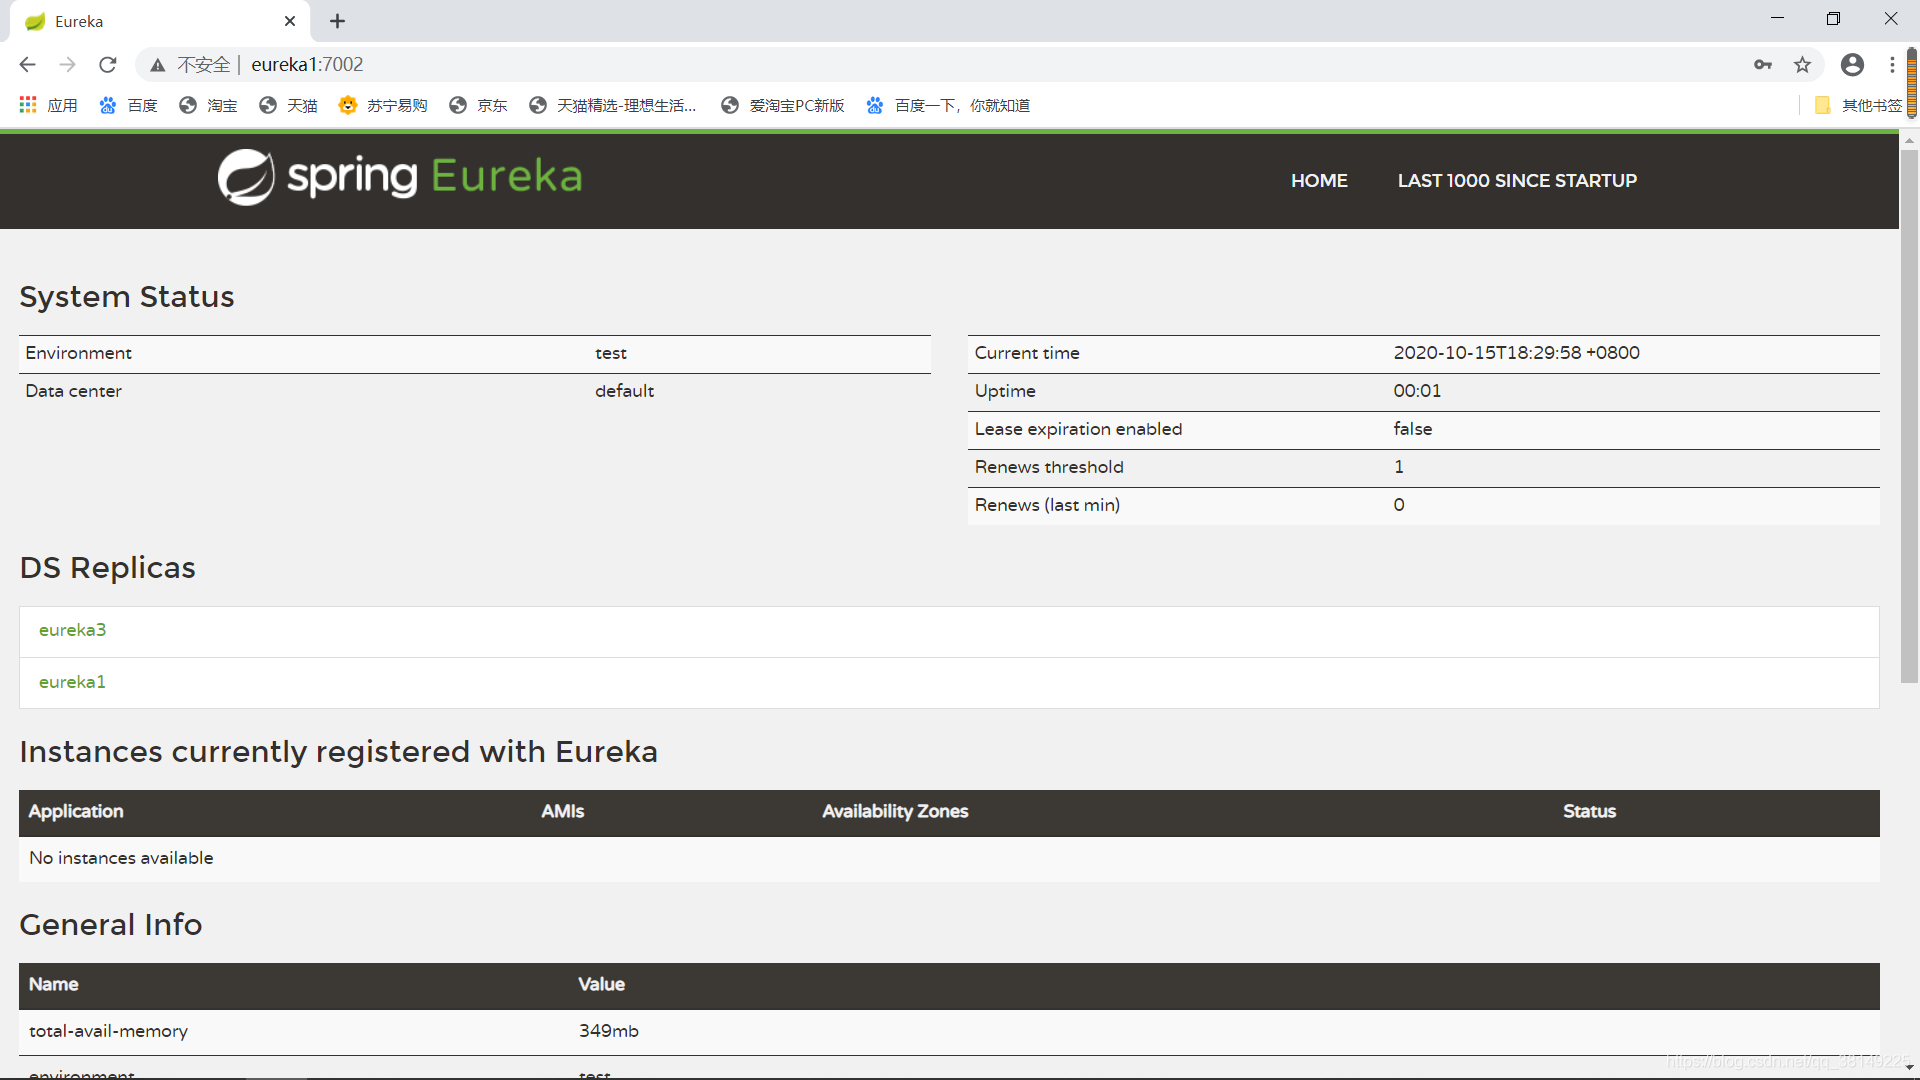Click the Application column header
The image size is (1920, 1080).
(x=76, y=812)
